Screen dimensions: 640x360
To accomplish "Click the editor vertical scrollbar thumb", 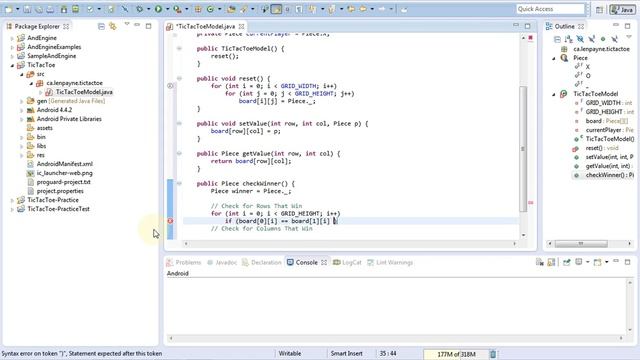I will tap(523, 149).
